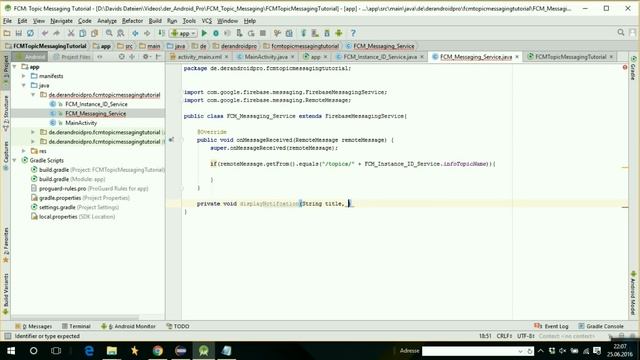Collapse the app module tree node
Screen dimensions: 640x360
click(x=15, y=67)
